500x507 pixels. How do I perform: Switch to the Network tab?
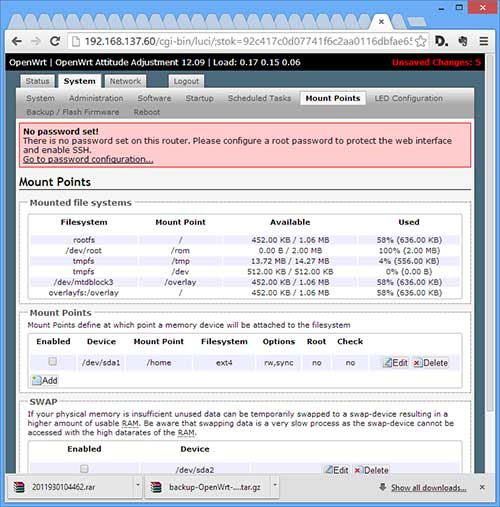(x=125, y=81)
